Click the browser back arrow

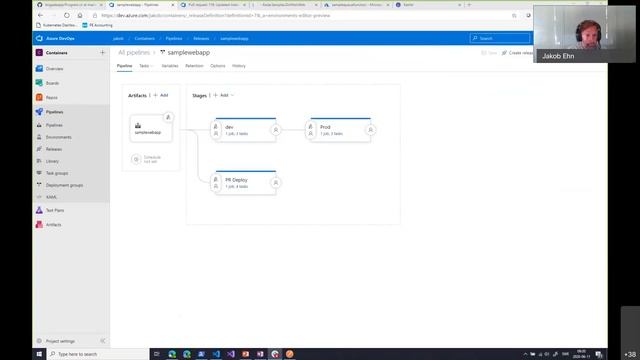(x=40, y=16)
